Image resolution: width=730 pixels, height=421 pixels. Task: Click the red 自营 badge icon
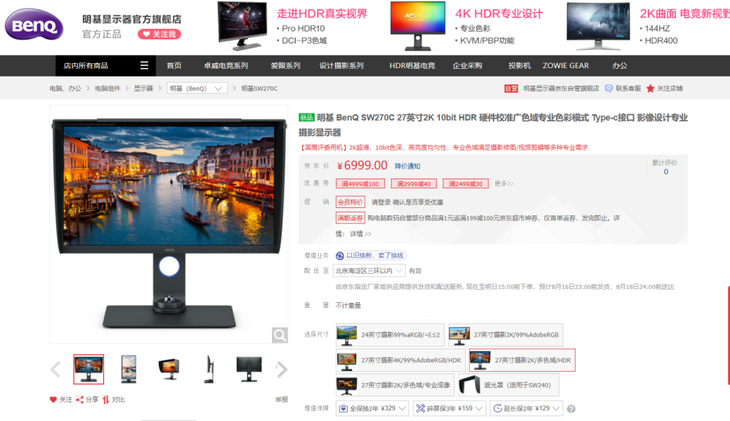(511, 88)
